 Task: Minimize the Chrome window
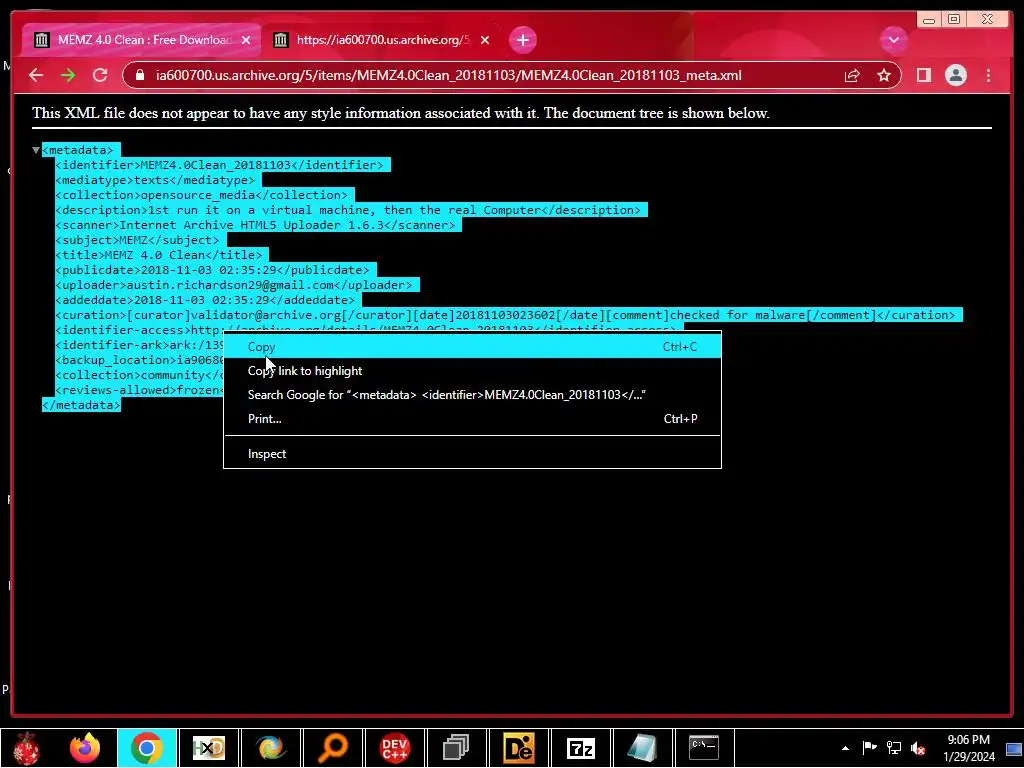click(x=929, y=19)
